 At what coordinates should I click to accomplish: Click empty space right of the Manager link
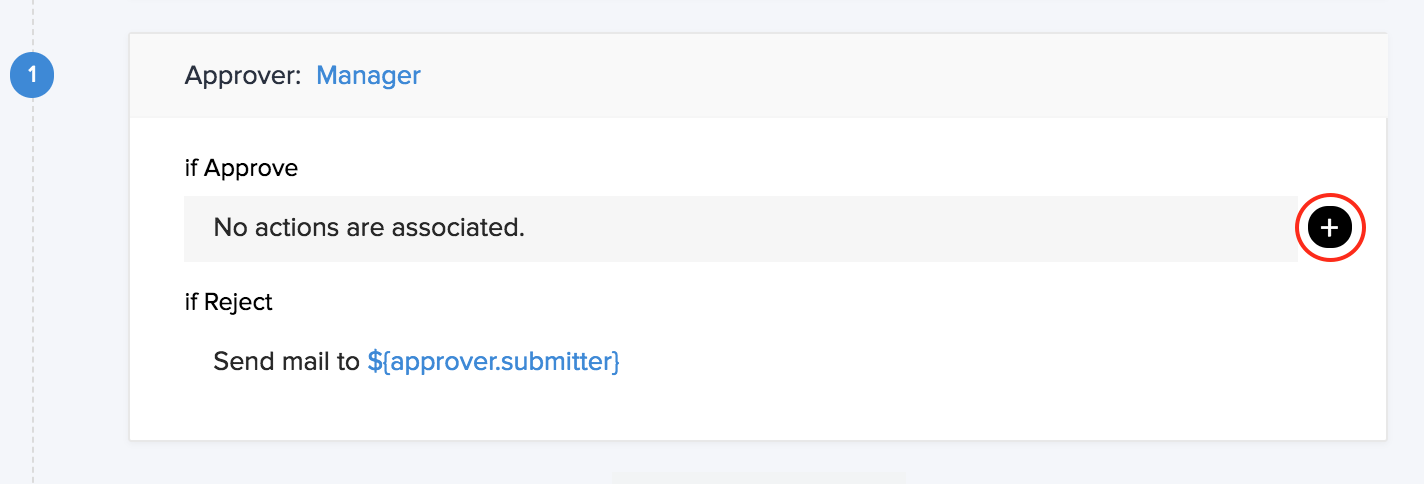pos(800,75)
